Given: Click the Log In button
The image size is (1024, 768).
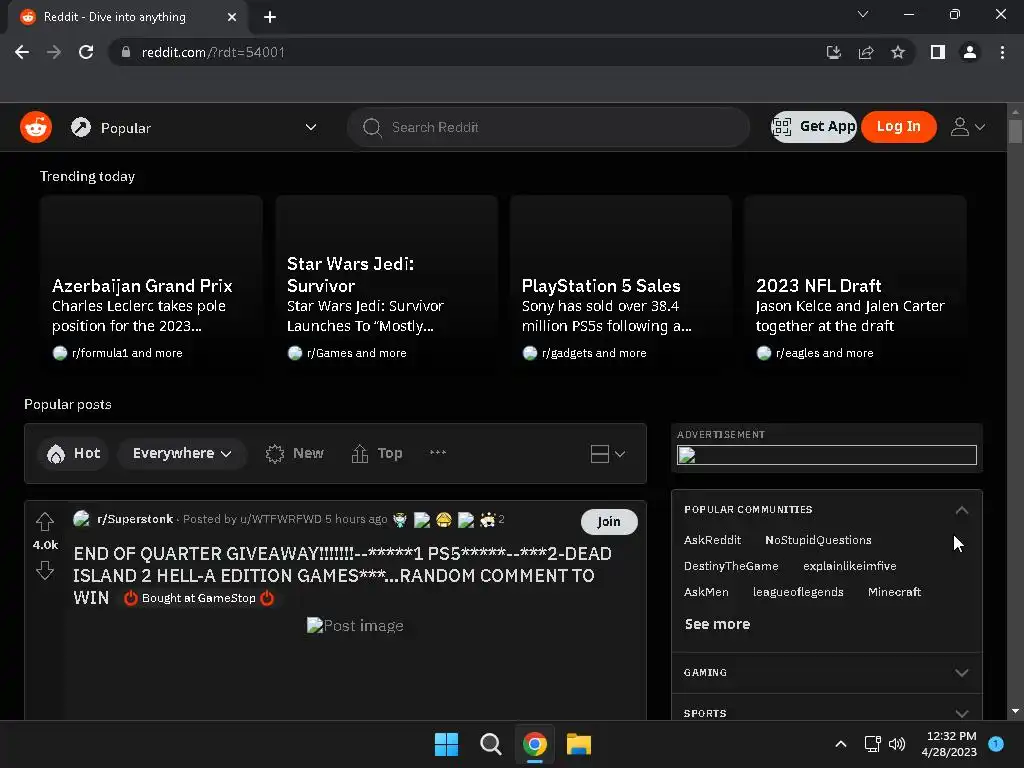Looking at the screenshot, I should 899,127.
